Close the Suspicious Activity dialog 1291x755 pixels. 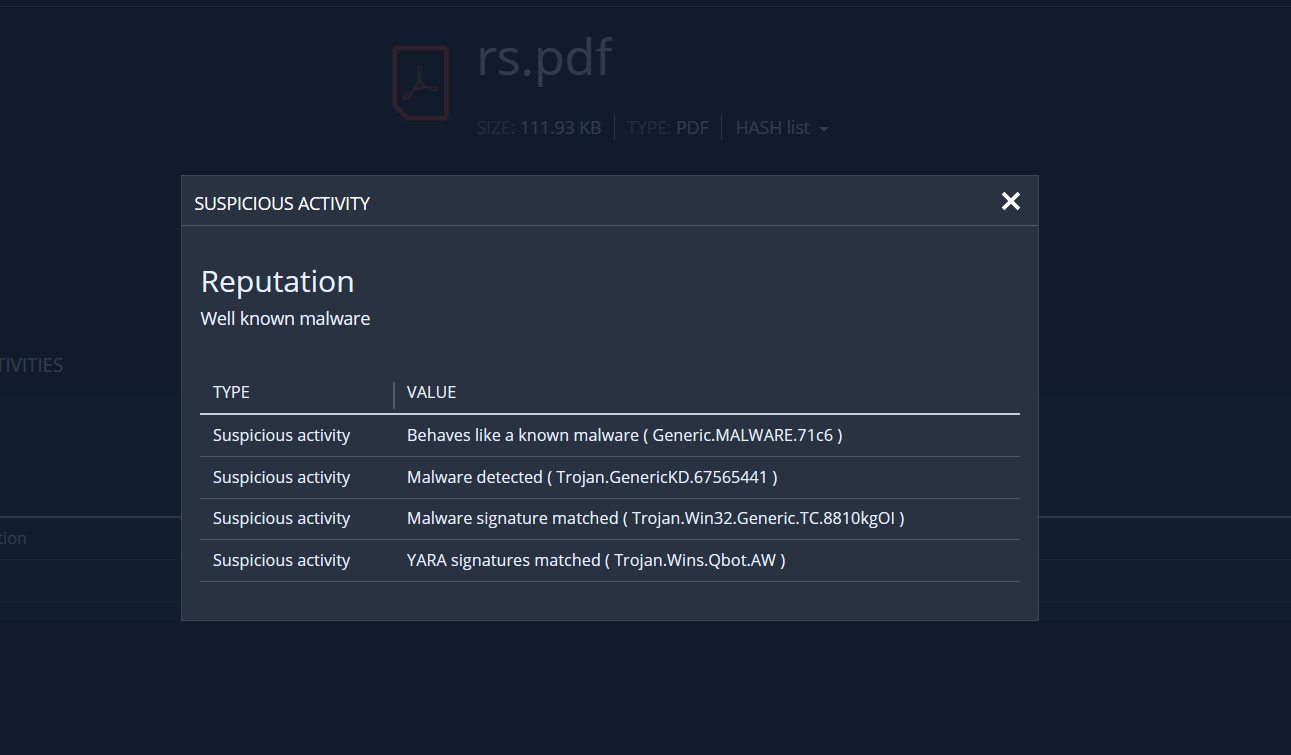(1010, 201)
